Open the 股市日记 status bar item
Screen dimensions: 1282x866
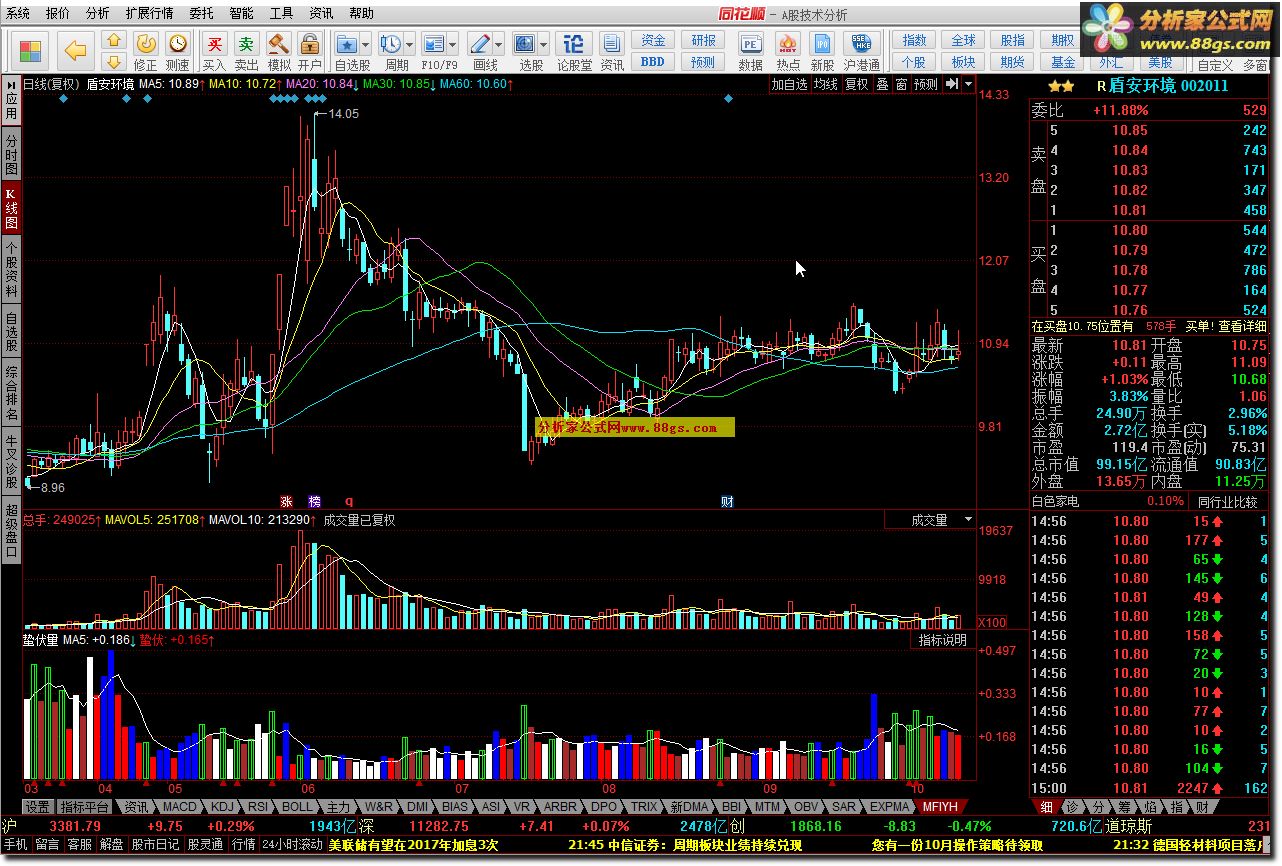pyautogui.click(x=155, y=844)
